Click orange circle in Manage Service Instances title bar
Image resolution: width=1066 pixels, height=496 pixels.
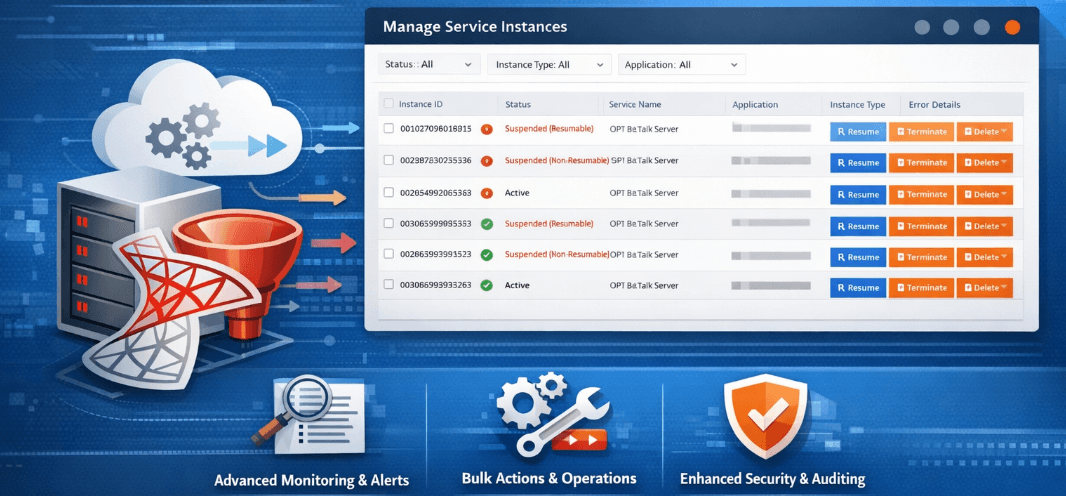pyautogui.click(x=1012, y=27)
